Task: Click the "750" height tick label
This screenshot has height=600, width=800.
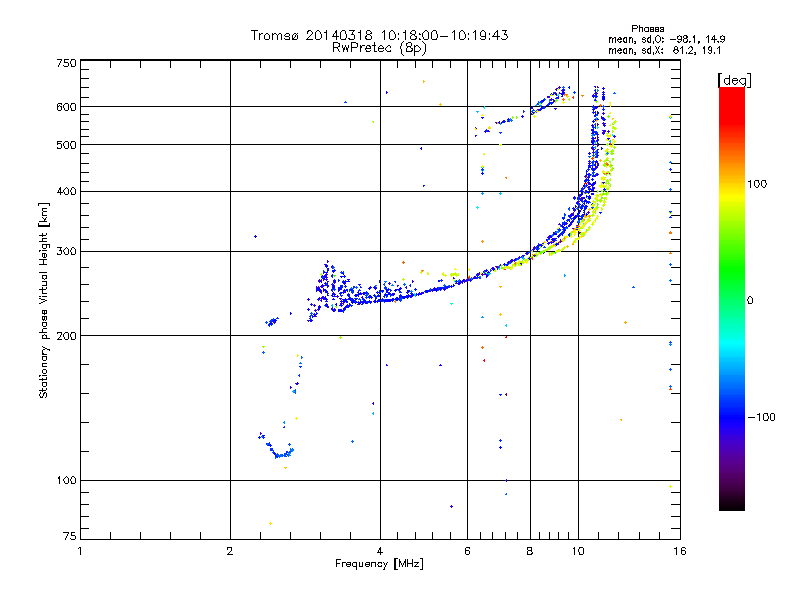Action: click(66, 63)
